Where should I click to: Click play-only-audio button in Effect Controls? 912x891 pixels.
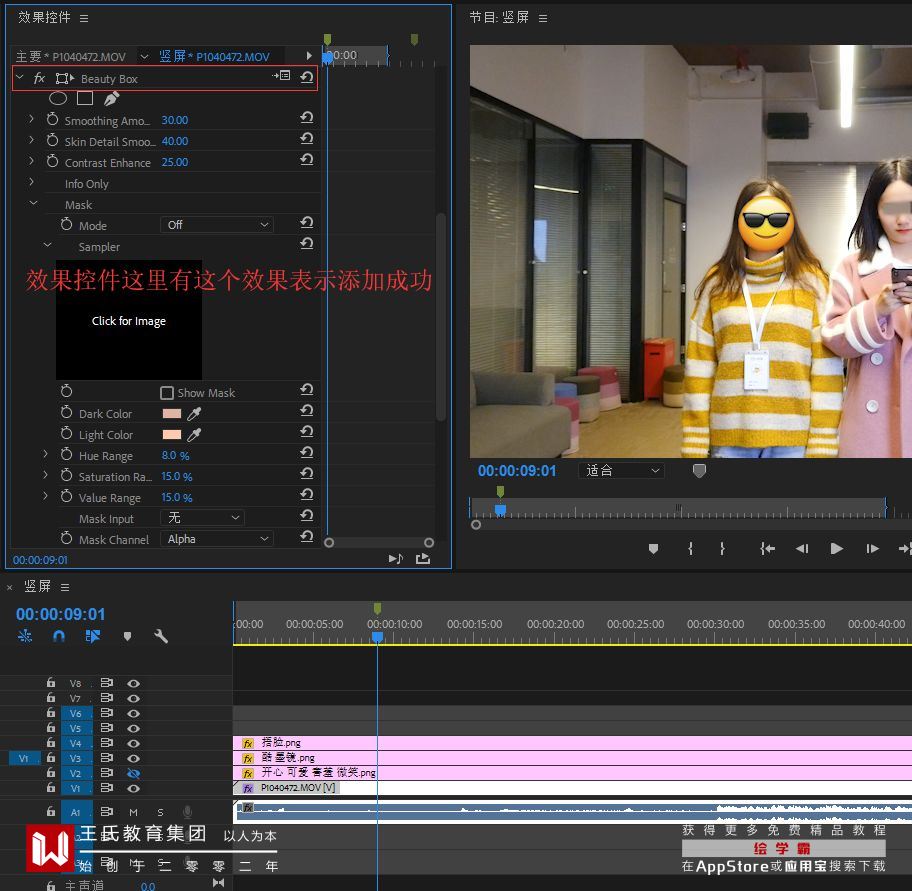pos(396,559)
